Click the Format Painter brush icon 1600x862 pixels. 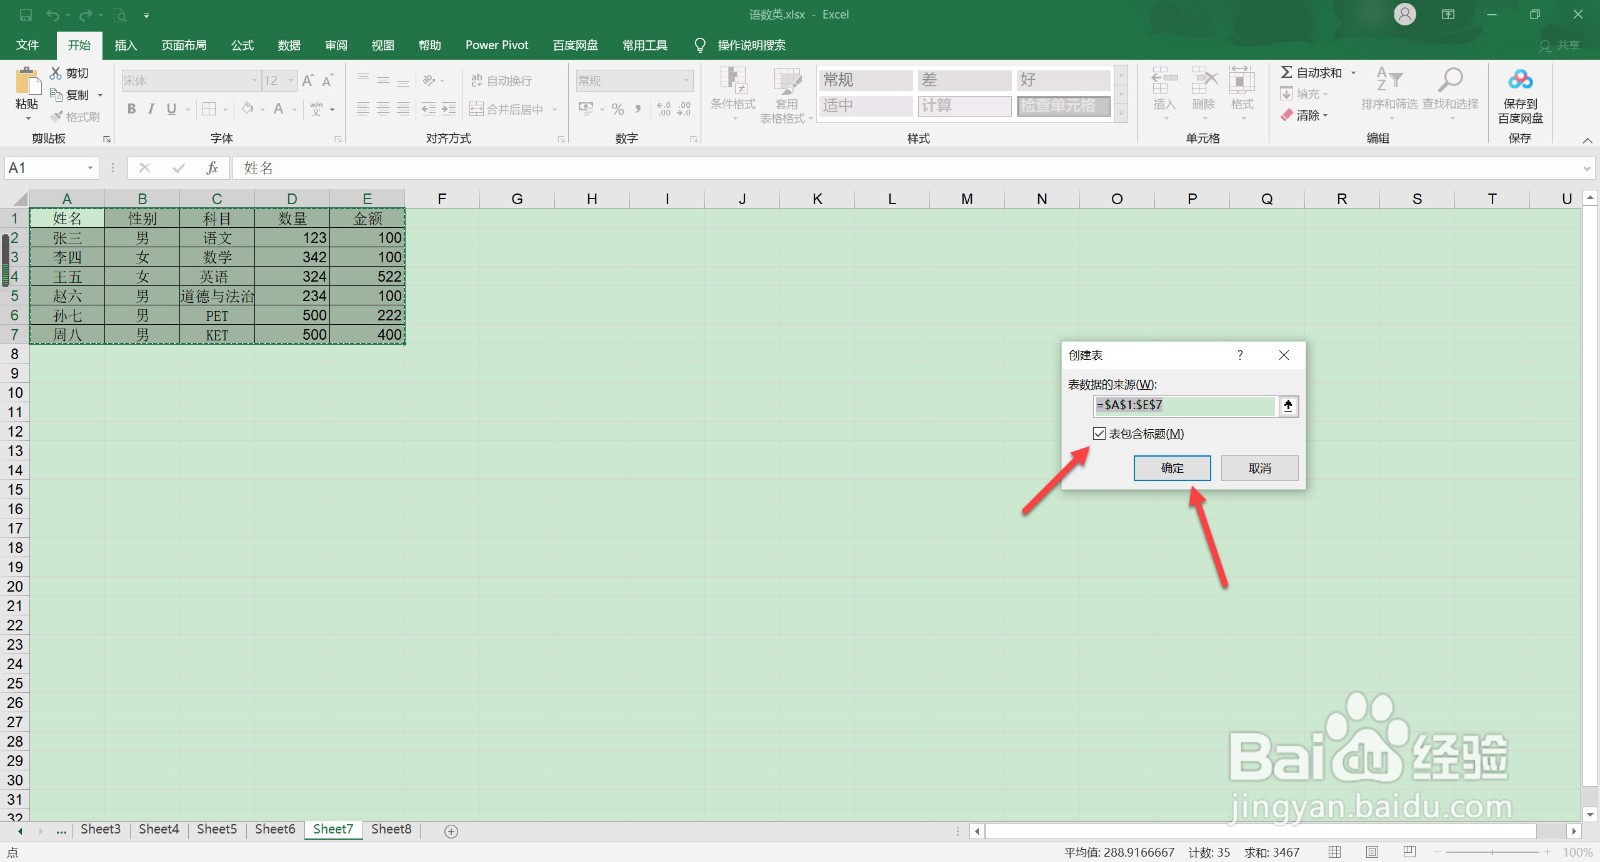[56, 116]
